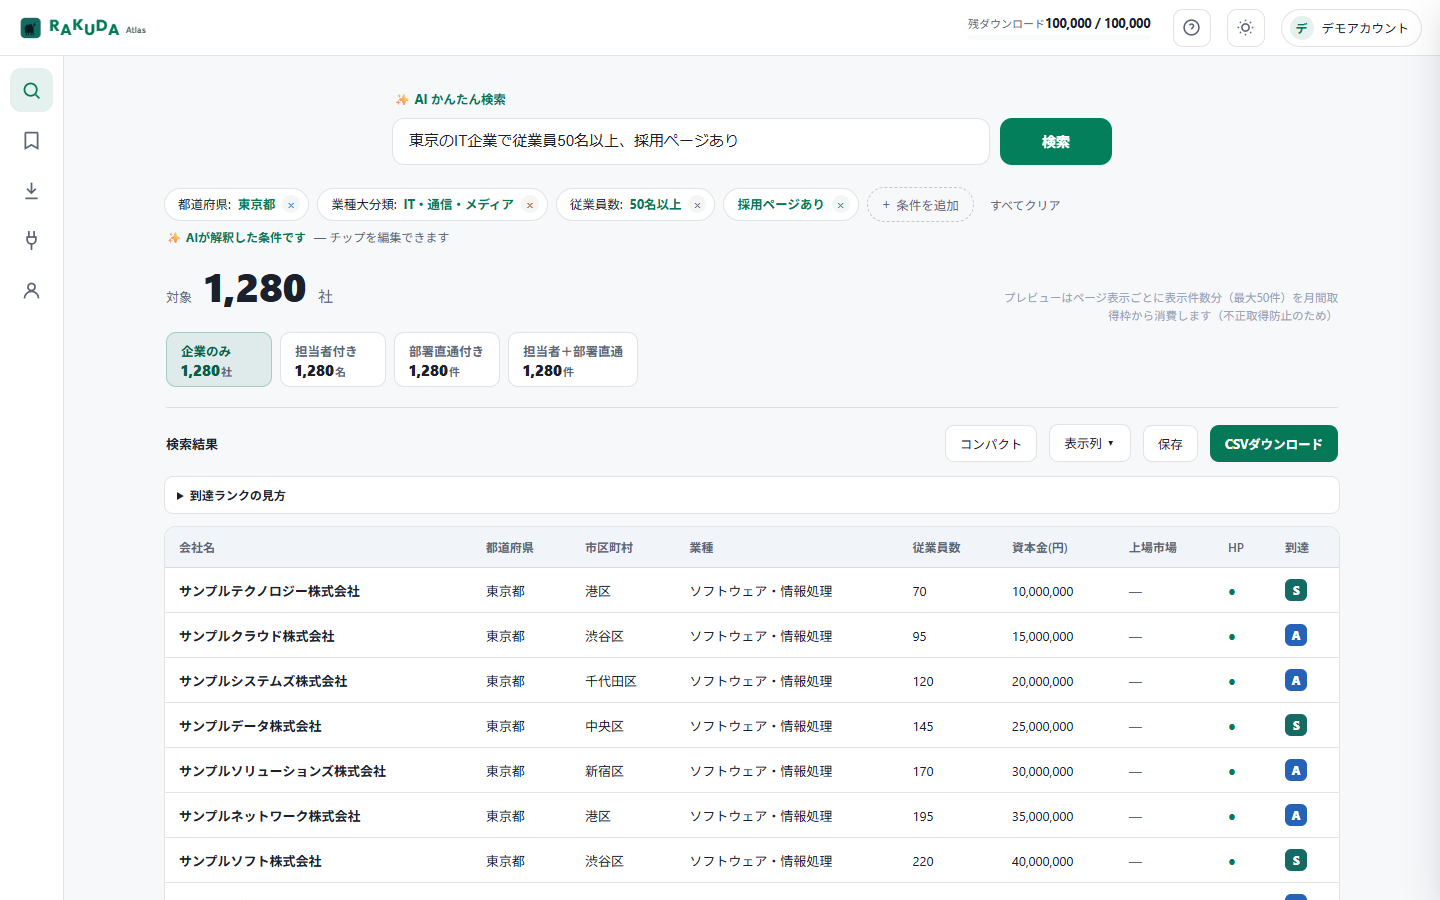Open サンプルデータ株式会社 row
This screenshot has width=1440, height=900.
751,726
